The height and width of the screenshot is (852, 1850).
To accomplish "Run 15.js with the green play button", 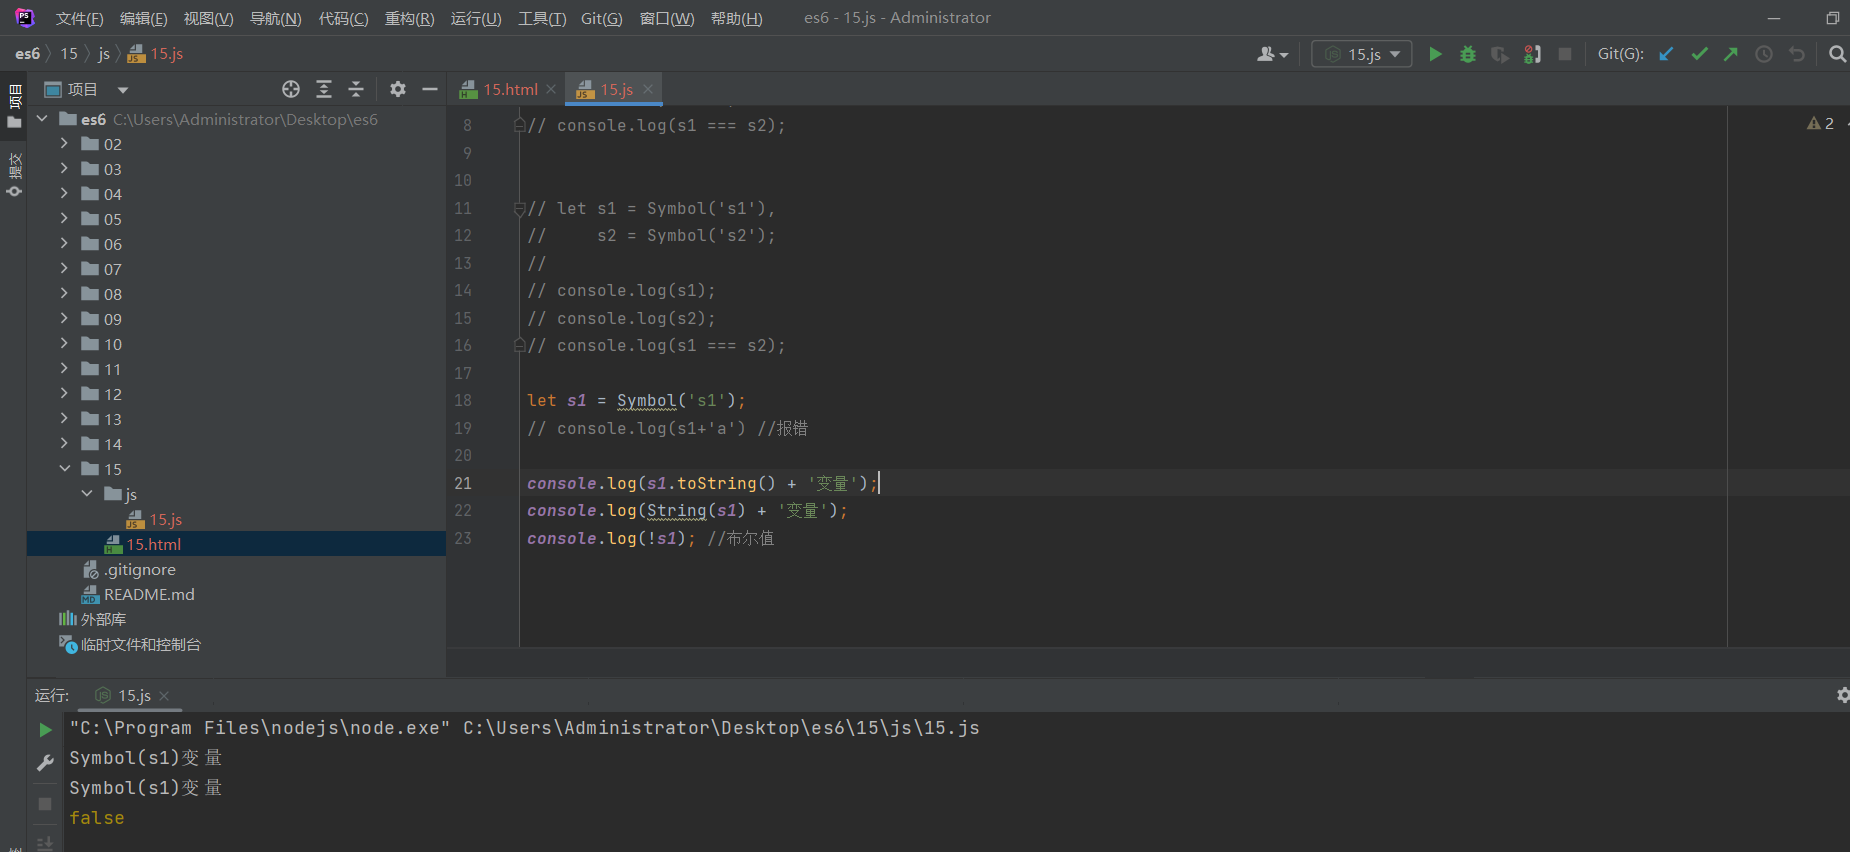I will pos(1435,54).
